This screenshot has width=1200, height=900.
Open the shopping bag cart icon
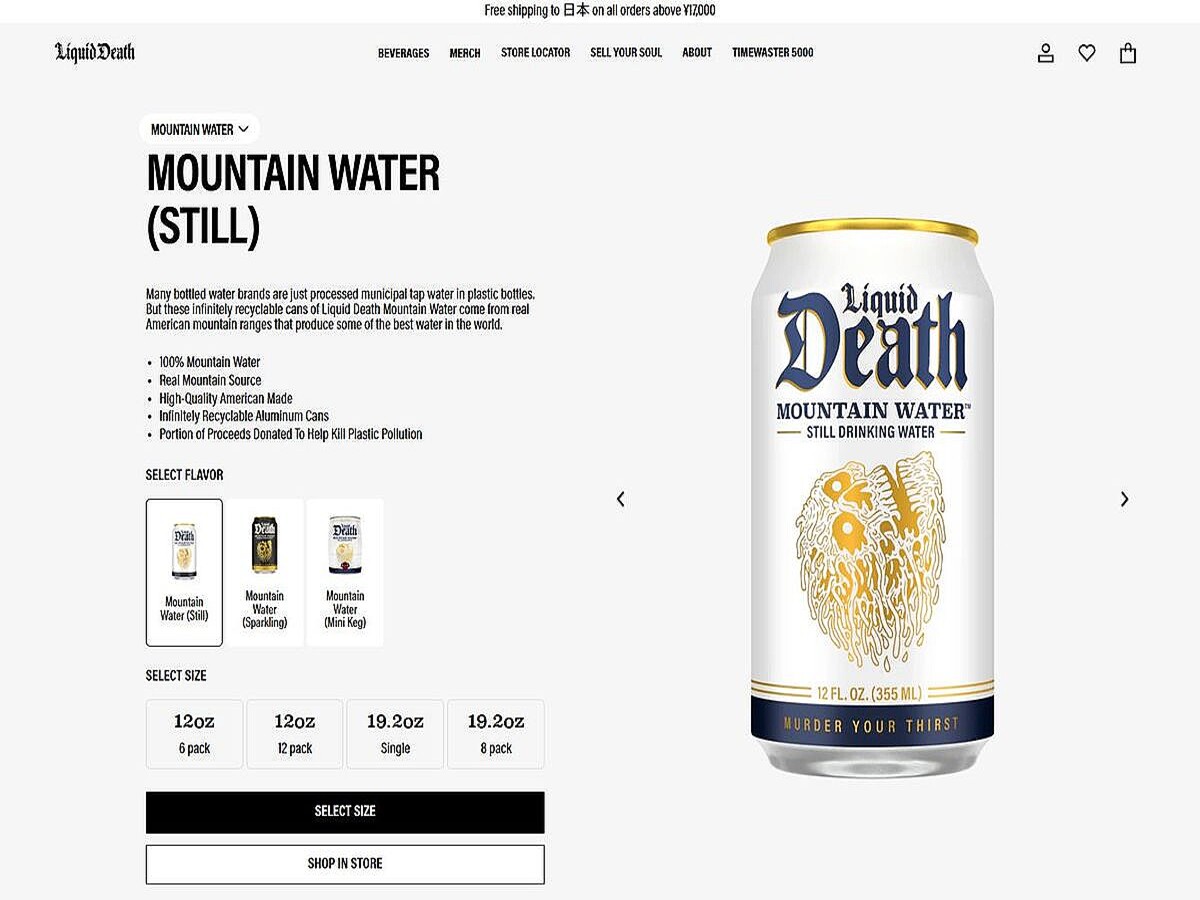[x=1128, y=53]
